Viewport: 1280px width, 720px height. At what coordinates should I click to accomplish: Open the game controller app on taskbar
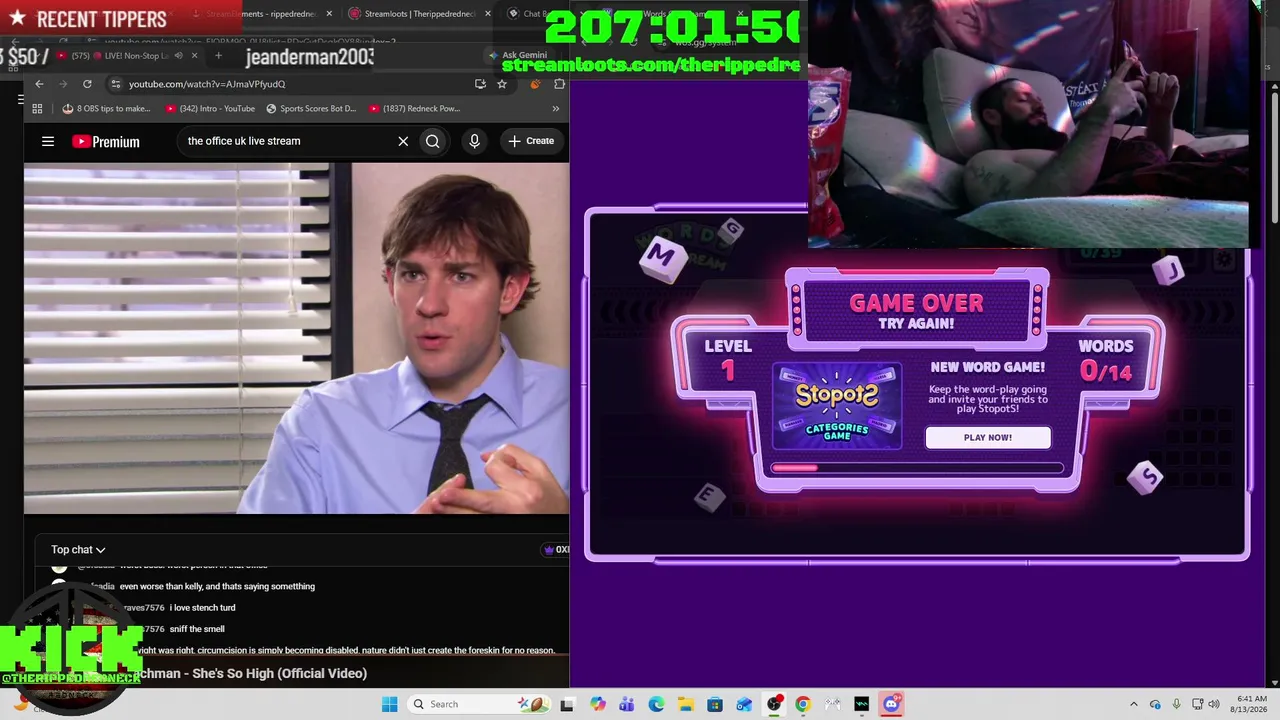point(832,704)
